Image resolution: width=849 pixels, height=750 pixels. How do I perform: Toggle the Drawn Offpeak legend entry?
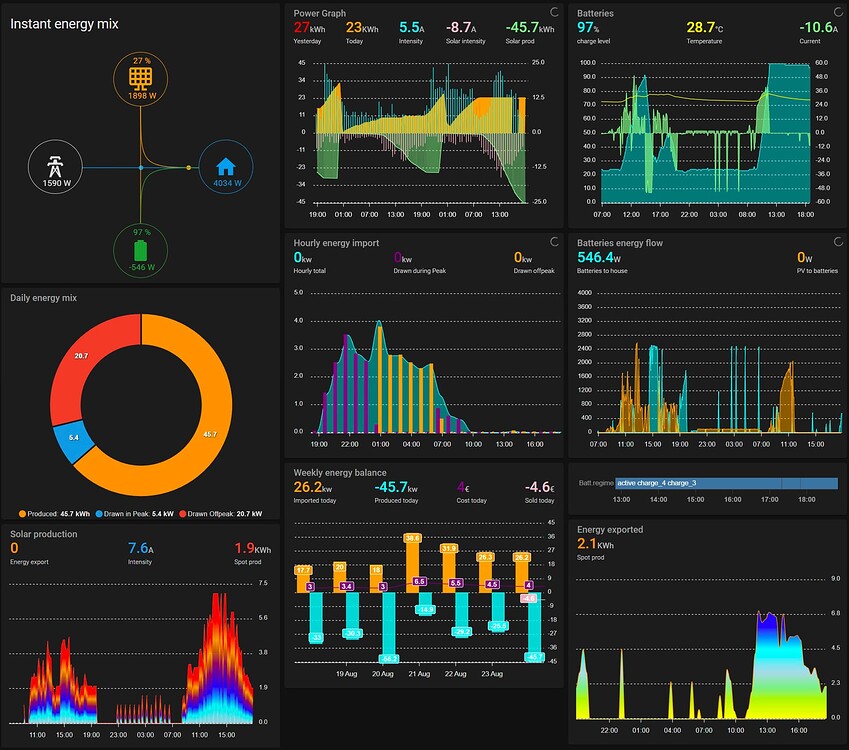coord(220,514)
